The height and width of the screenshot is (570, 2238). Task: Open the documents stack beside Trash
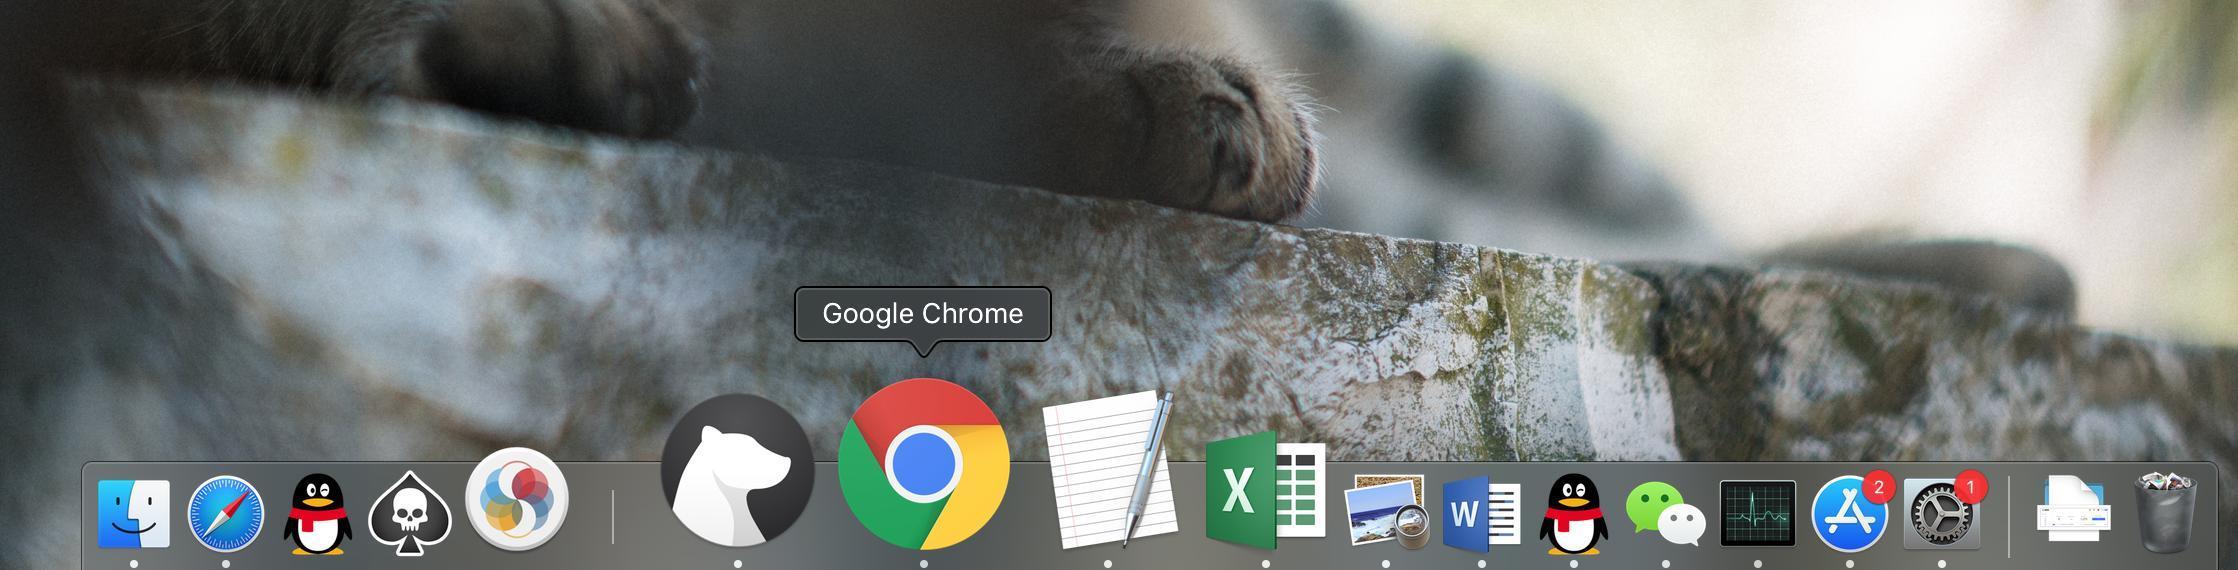2075,510
